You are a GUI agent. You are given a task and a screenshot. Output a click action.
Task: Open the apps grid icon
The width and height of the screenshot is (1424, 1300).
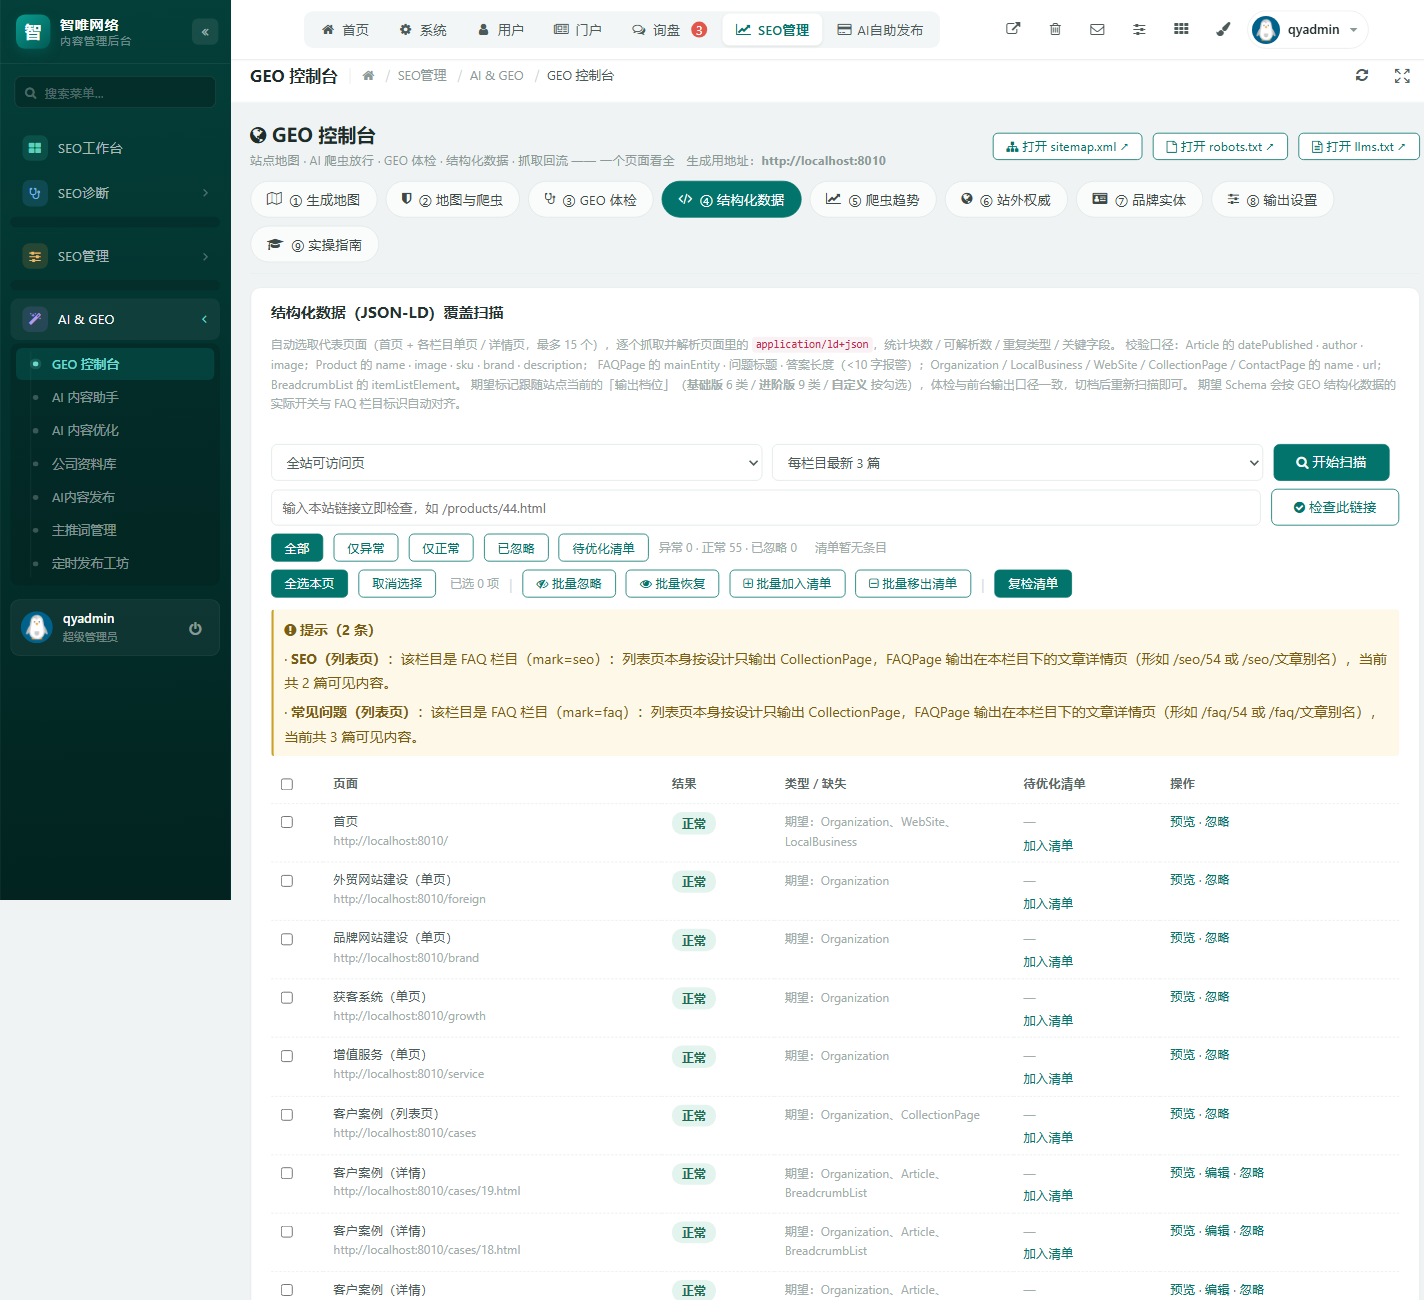1181,29
